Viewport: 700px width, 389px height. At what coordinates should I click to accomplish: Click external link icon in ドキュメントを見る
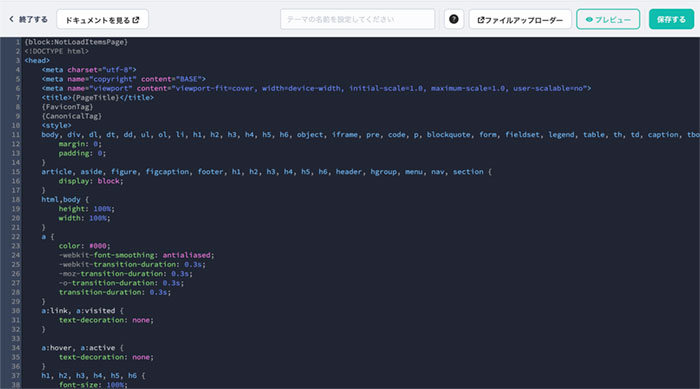coord(136,20)
